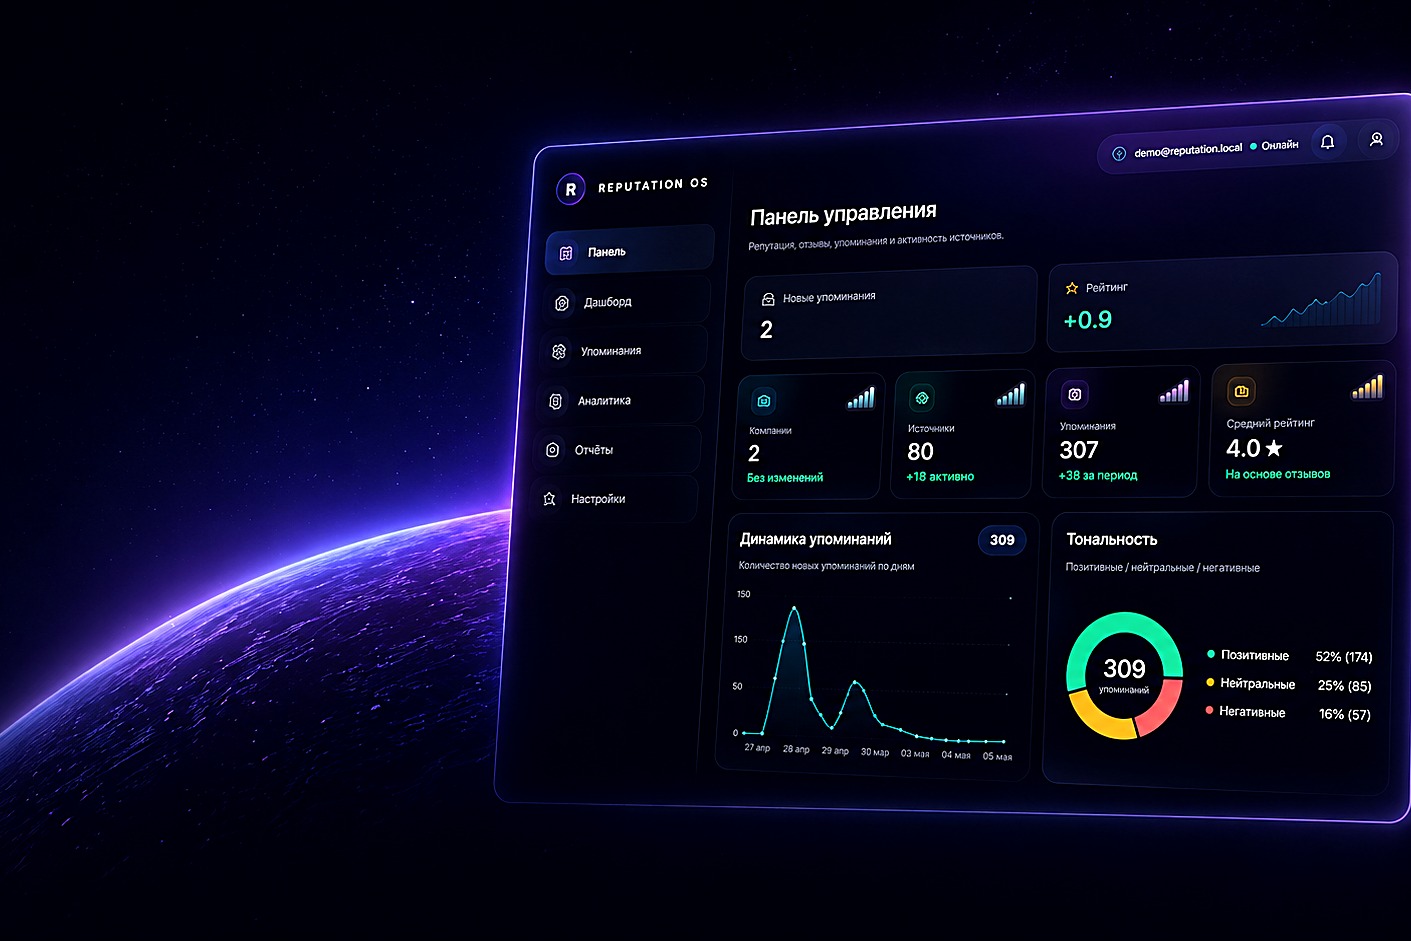Click the red dot beside Негативные
This screenshot has width=1411, height=941.
click(x=1209, y=710)
